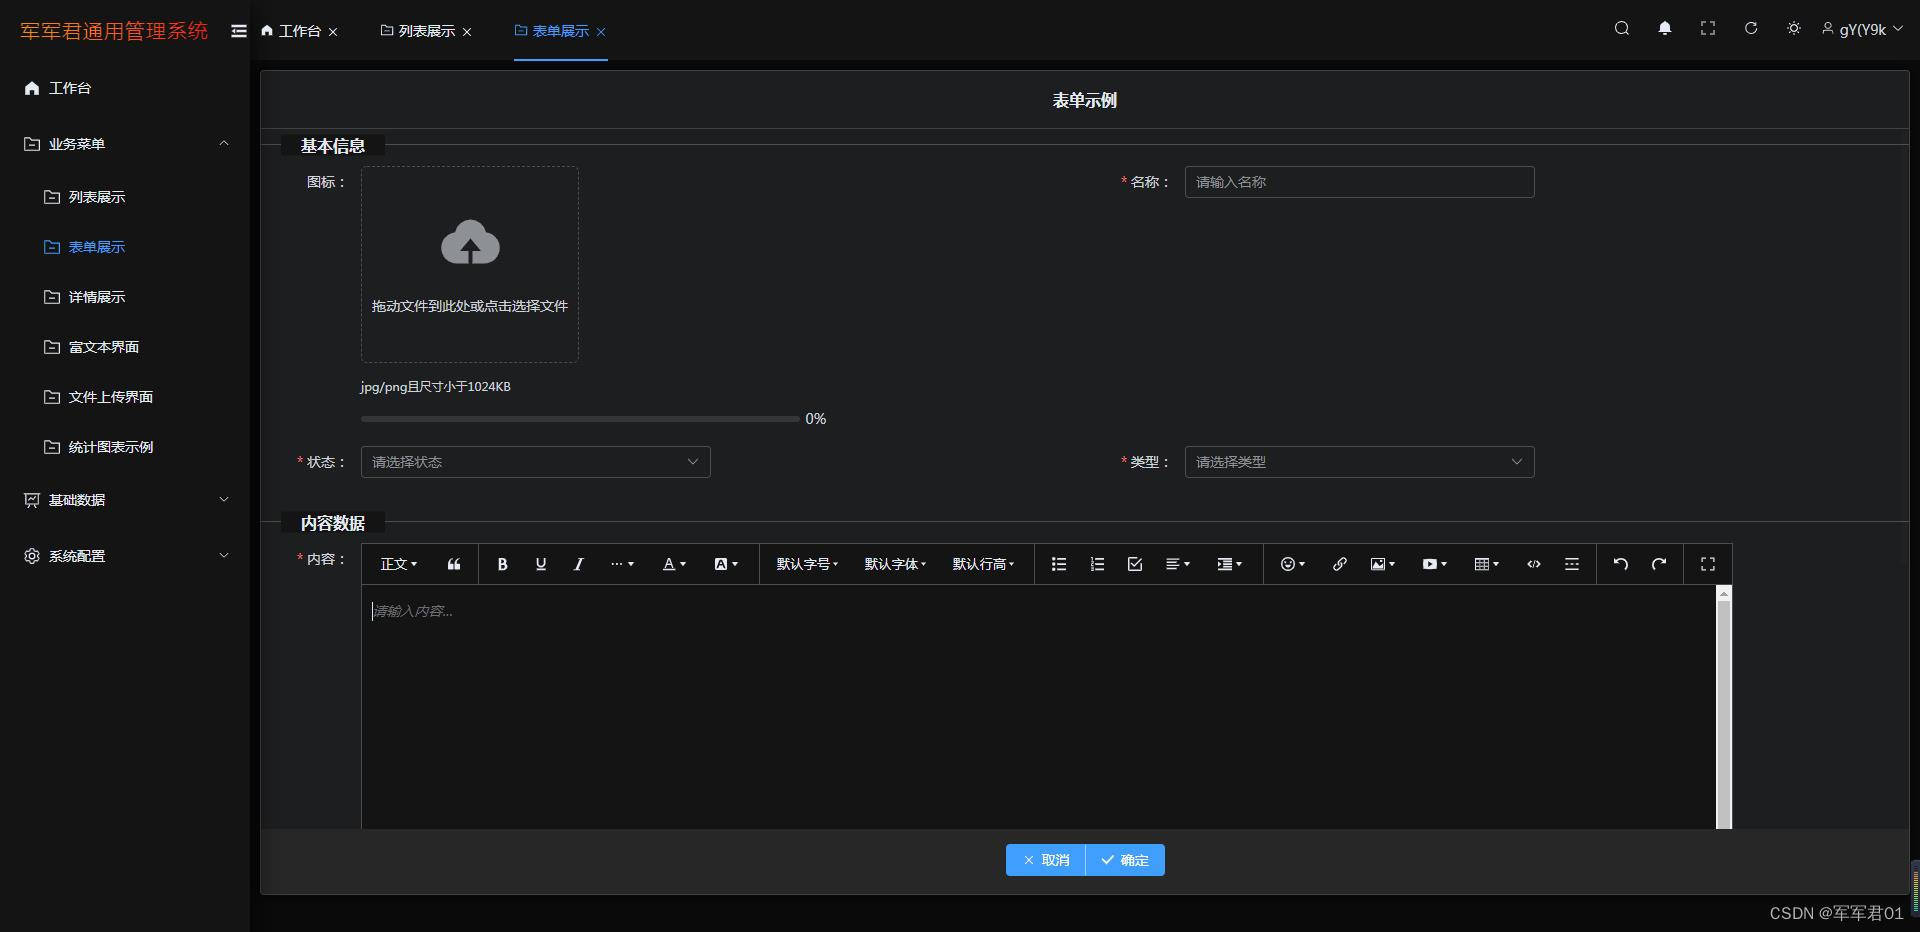Open the indent options menu
This screenshot has width=1920, height=932.
1229,564
